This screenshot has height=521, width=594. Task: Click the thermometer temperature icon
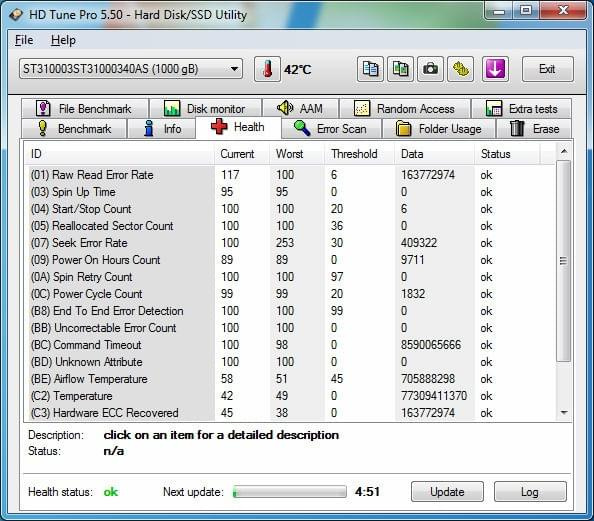click(x=267, y=69)
